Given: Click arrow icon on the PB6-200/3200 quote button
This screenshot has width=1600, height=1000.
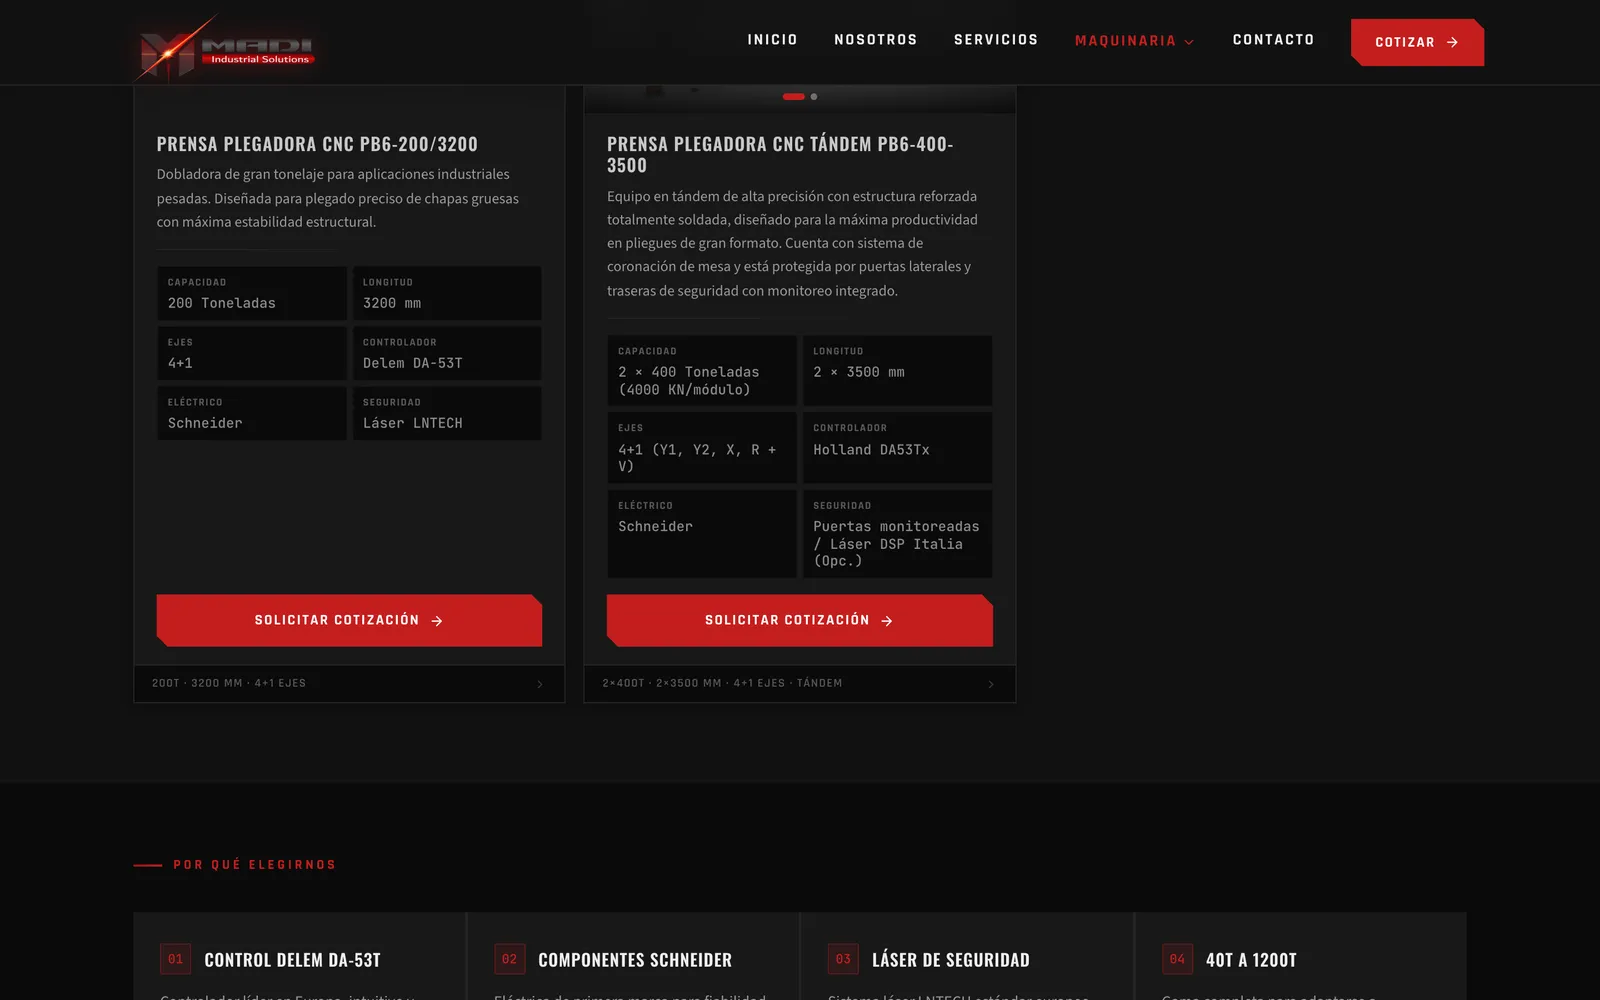Looking at the screenshot, I should (437, 621).
